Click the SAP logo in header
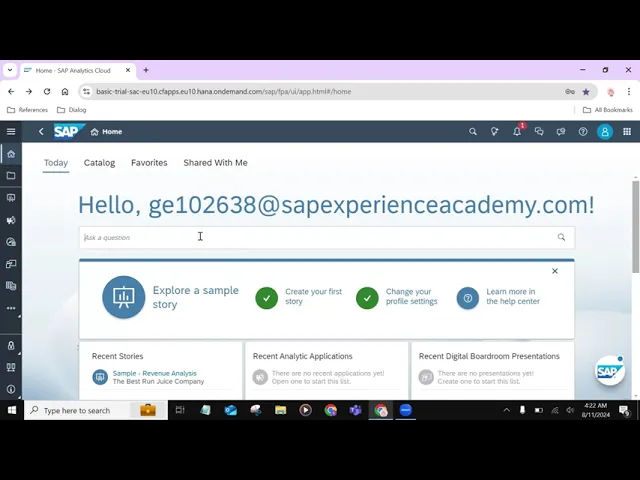Image resolution: width=640 pixels, height=480 pixels. (x=68, y=131)
